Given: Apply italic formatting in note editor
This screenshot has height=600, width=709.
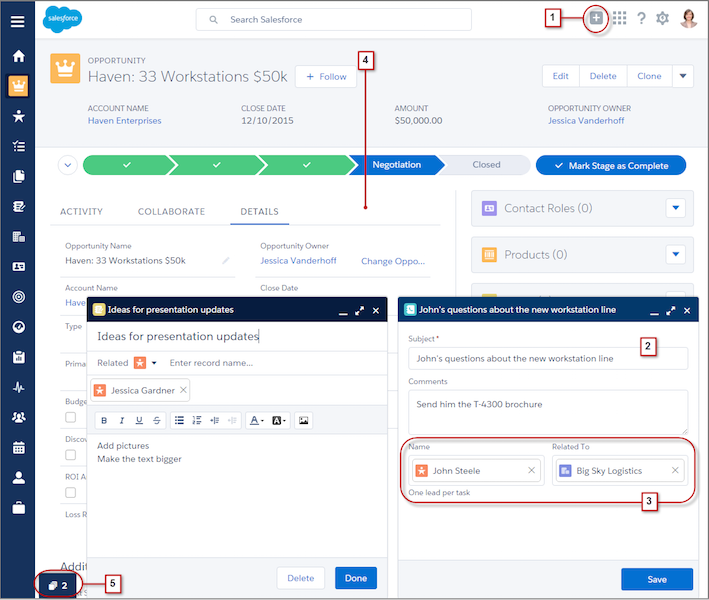Looking at the screenshot, I should pos(122,420).
